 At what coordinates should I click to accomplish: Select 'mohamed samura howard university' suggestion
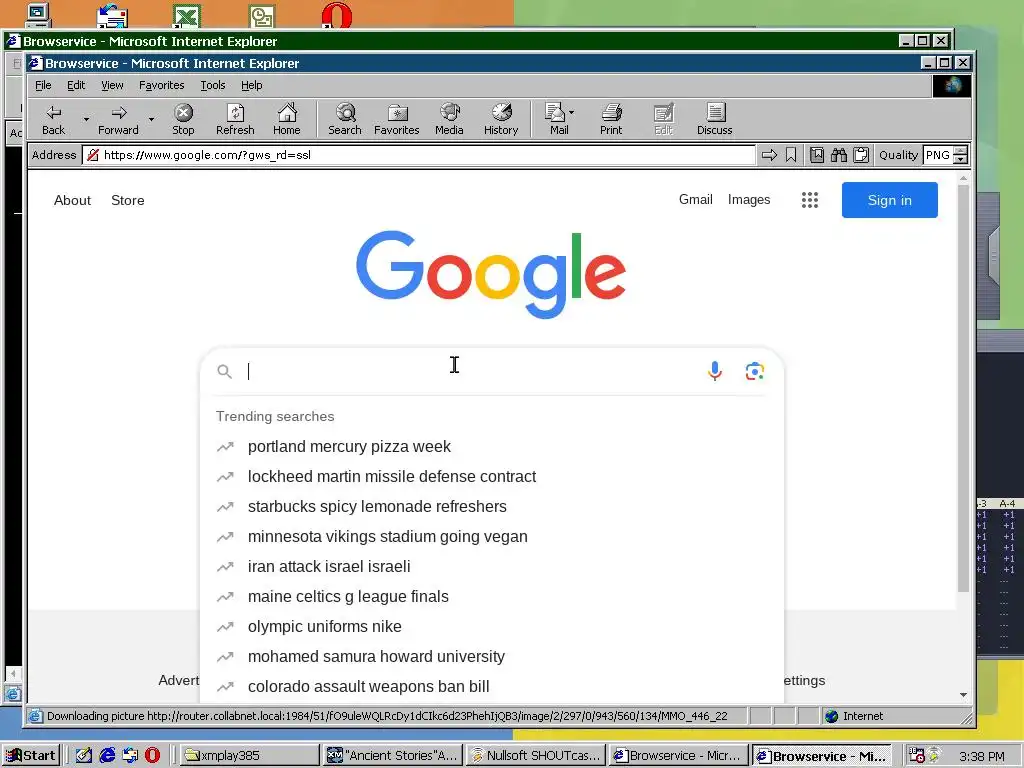point(492,657)
